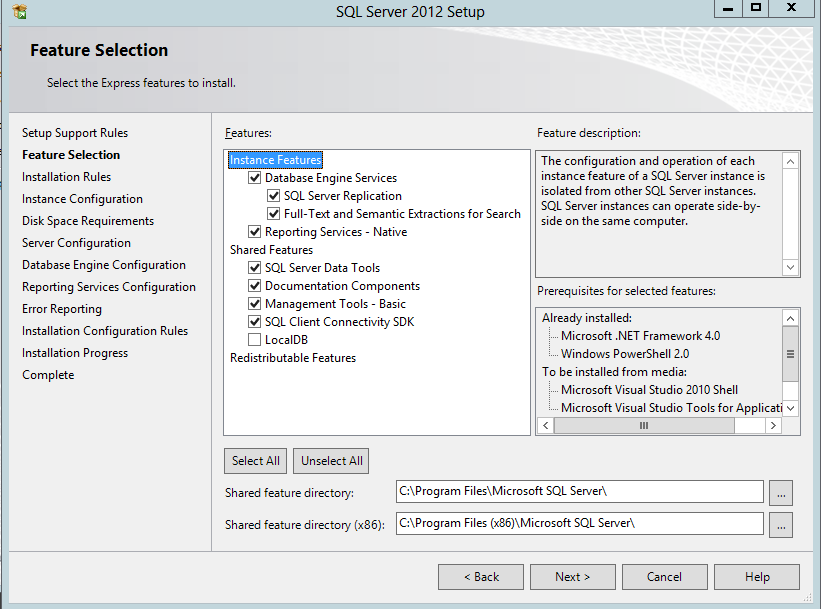This screenshot has height=609, width=821.
Task: Click the Prerequisites vertical scrollbar thumb
Action: click(790, 354)
